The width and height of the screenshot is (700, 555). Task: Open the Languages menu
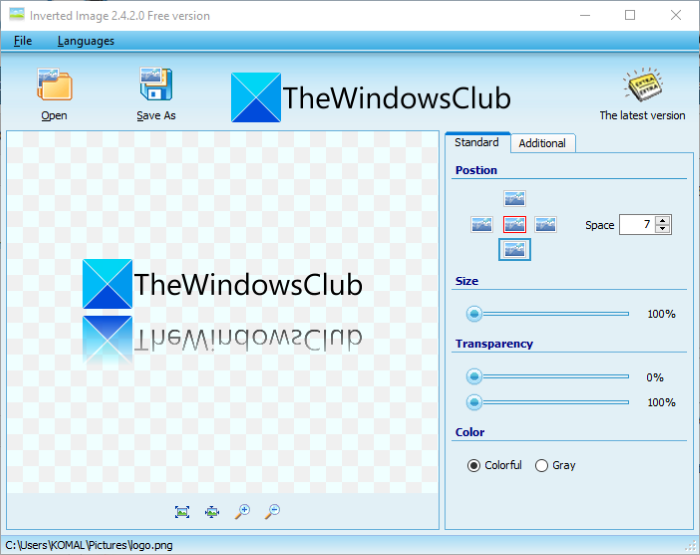coord(86,41)
